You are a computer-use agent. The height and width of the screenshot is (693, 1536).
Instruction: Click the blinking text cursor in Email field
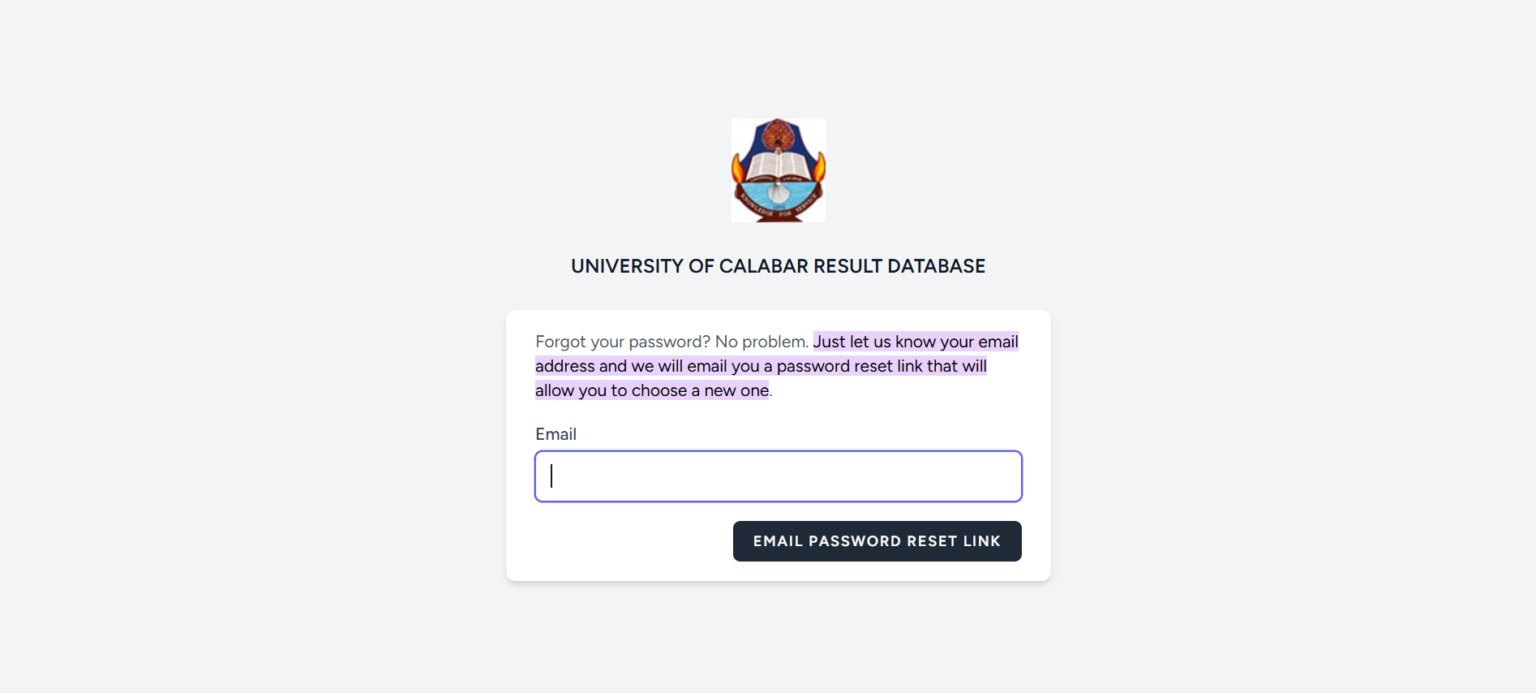551,476
